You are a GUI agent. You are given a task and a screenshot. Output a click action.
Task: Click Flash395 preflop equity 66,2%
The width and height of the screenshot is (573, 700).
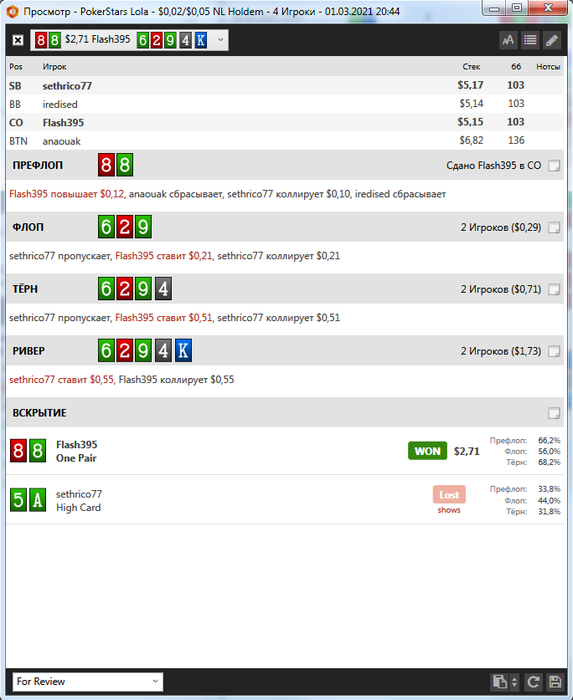(x=549, y=440)
